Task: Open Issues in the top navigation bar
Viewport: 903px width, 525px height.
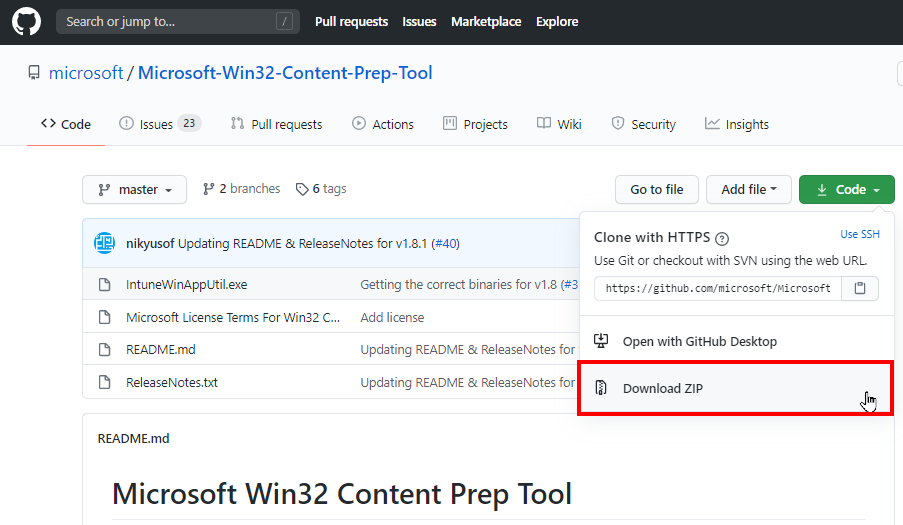Action: pyautogui.click(x=419, y=22)
